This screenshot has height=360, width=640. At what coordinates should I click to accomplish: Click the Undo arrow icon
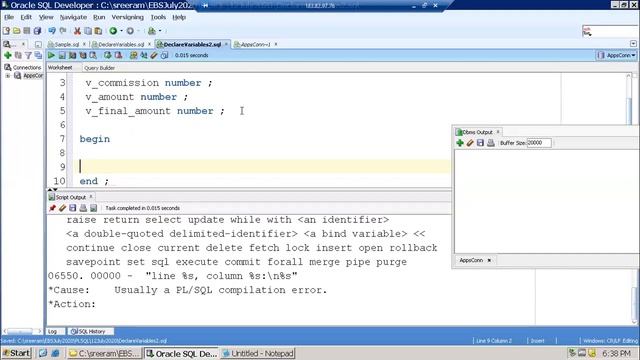[52, 31]
